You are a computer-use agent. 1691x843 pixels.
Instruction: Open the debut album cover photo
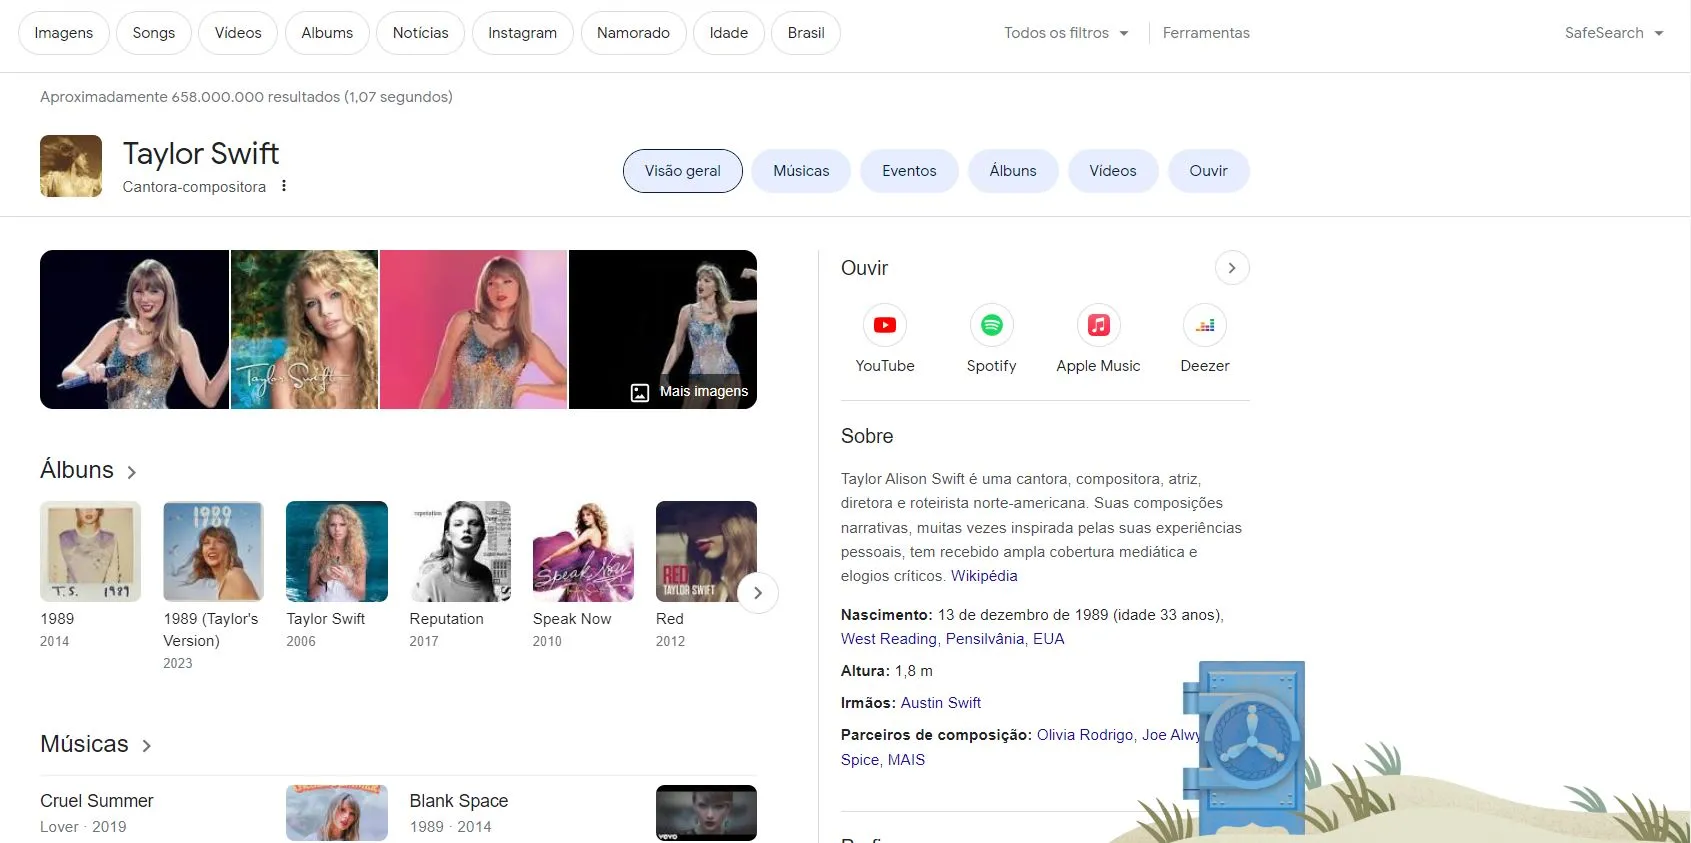[305, 329]
